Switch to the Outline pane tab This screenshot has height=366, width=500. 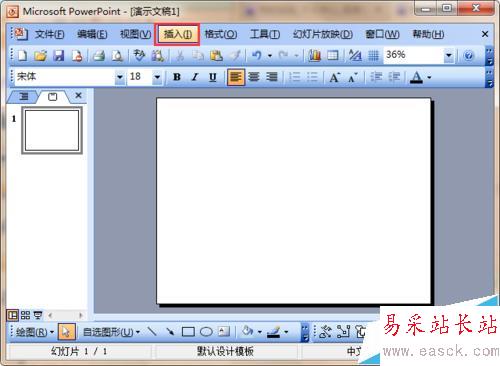click(23, 97)
